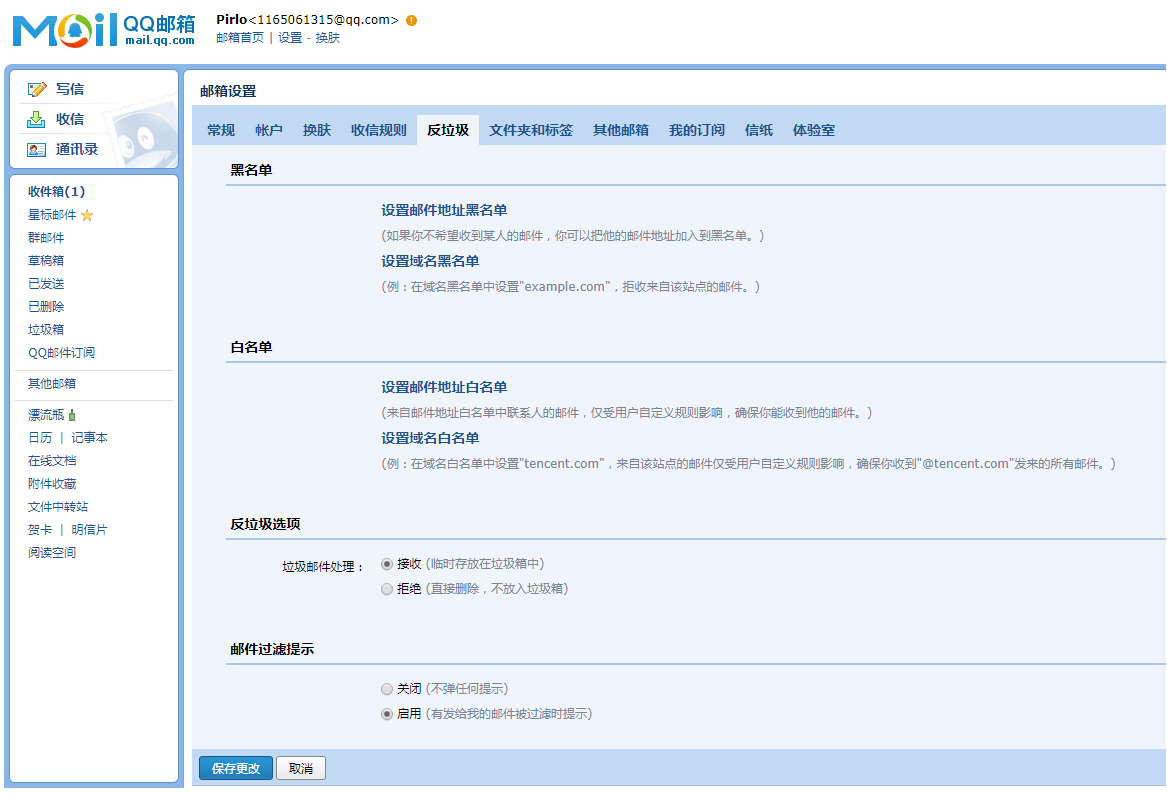Click the 保存更改 button
1167x793 pixels.
236,768
